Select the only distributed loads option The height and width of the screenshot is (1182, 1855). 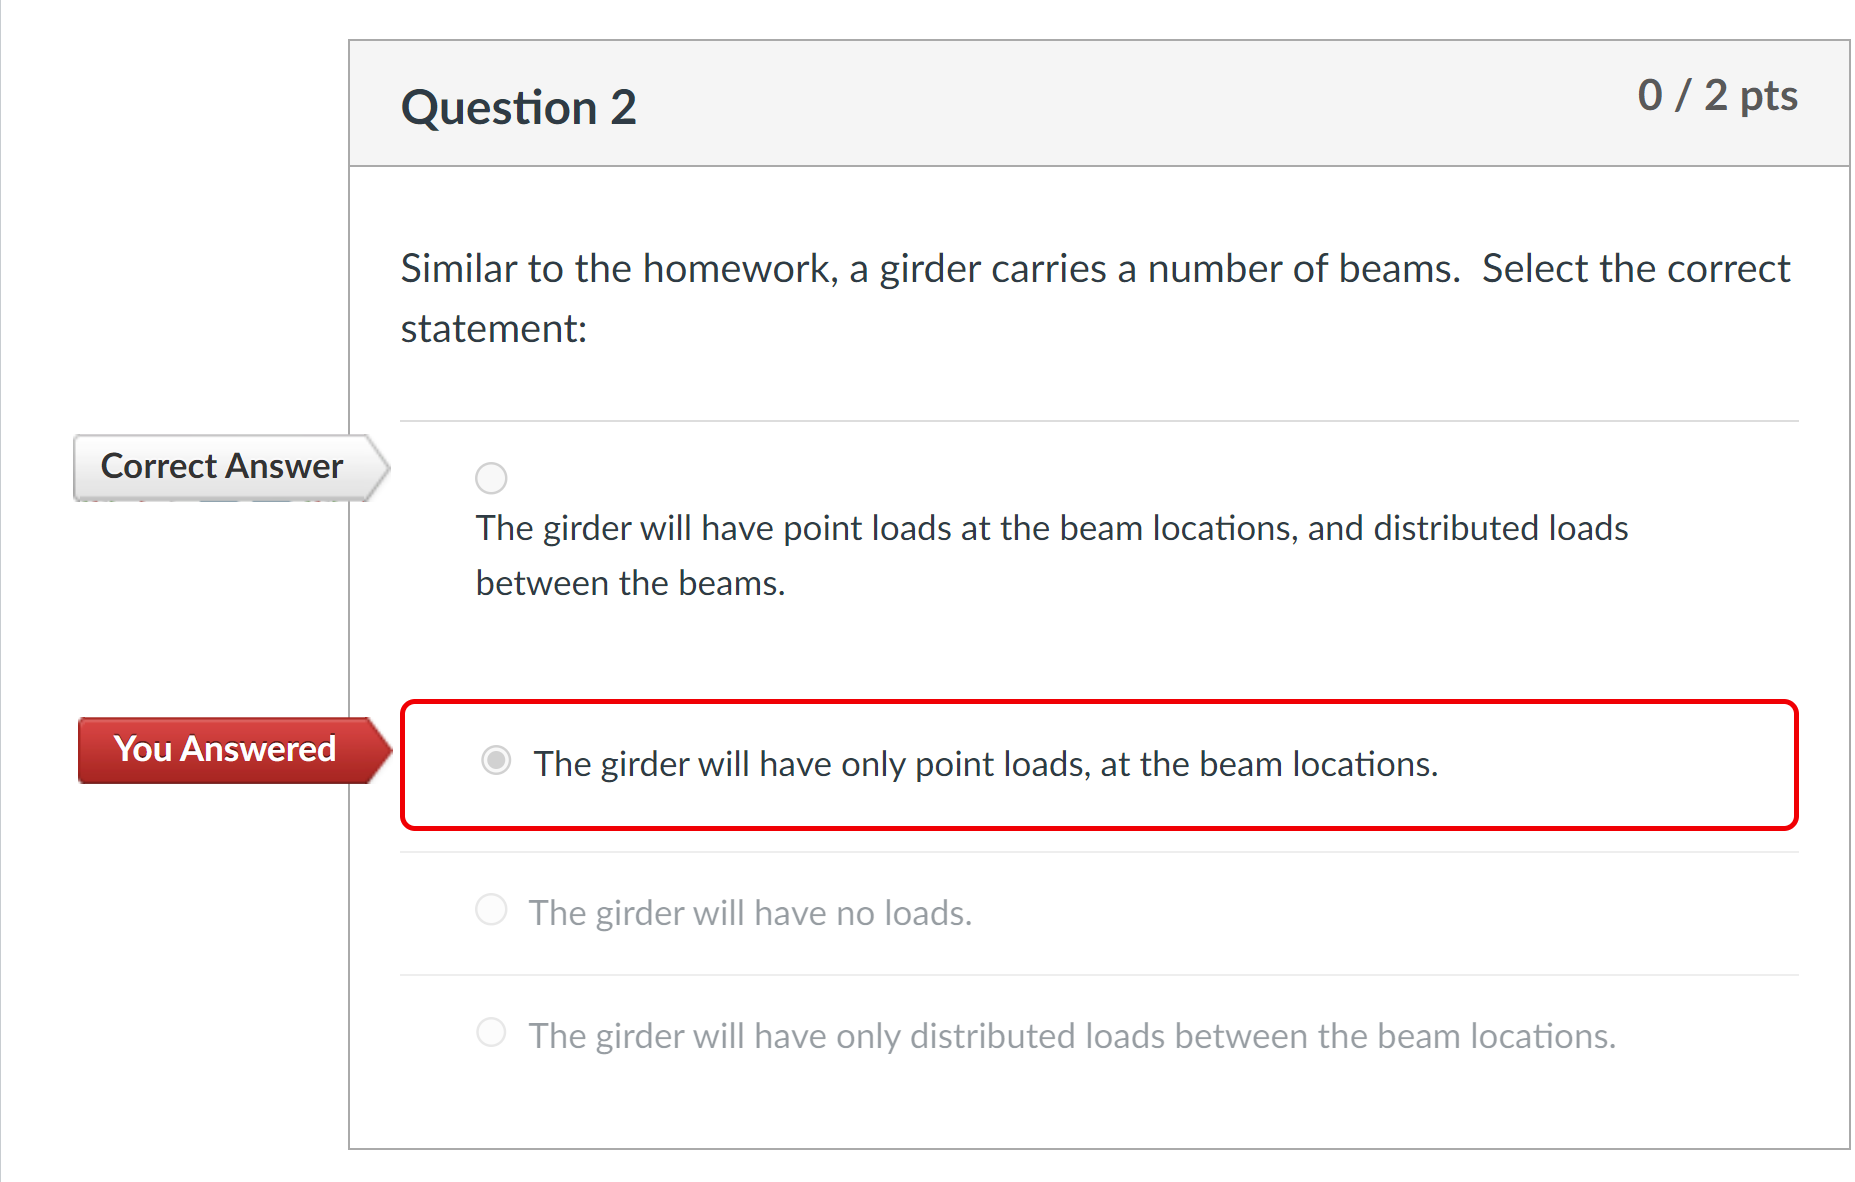click(491, 1034)
